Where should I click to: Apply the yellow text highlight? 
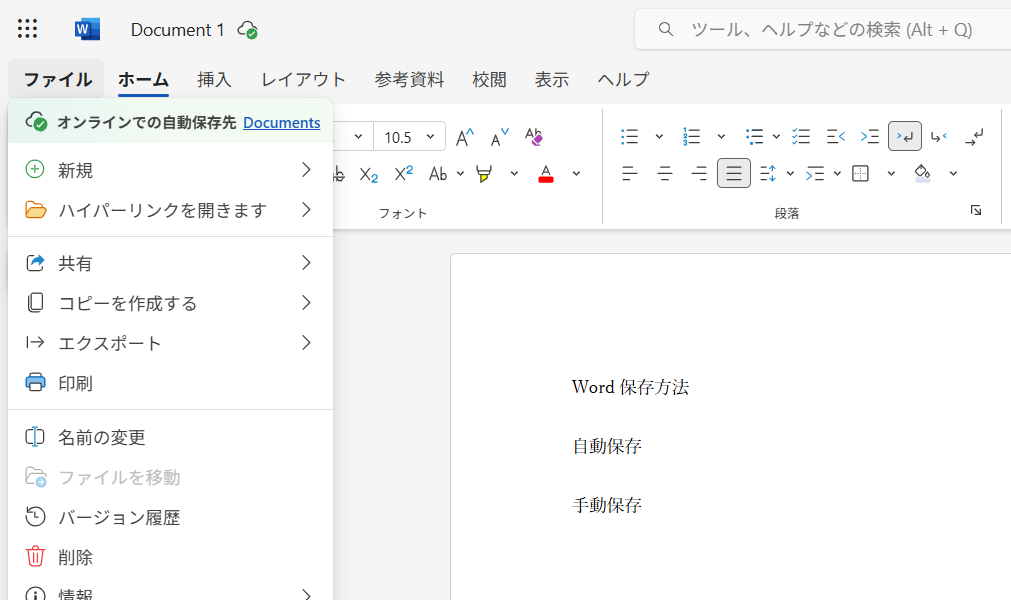(x=484, y=174)
